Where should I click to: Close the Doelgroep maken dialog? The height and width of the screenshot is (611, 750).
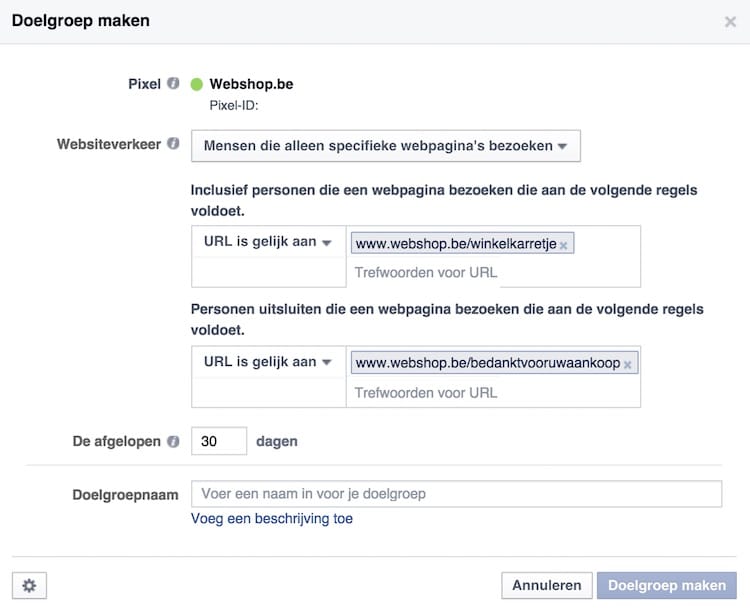pos(730,22)
